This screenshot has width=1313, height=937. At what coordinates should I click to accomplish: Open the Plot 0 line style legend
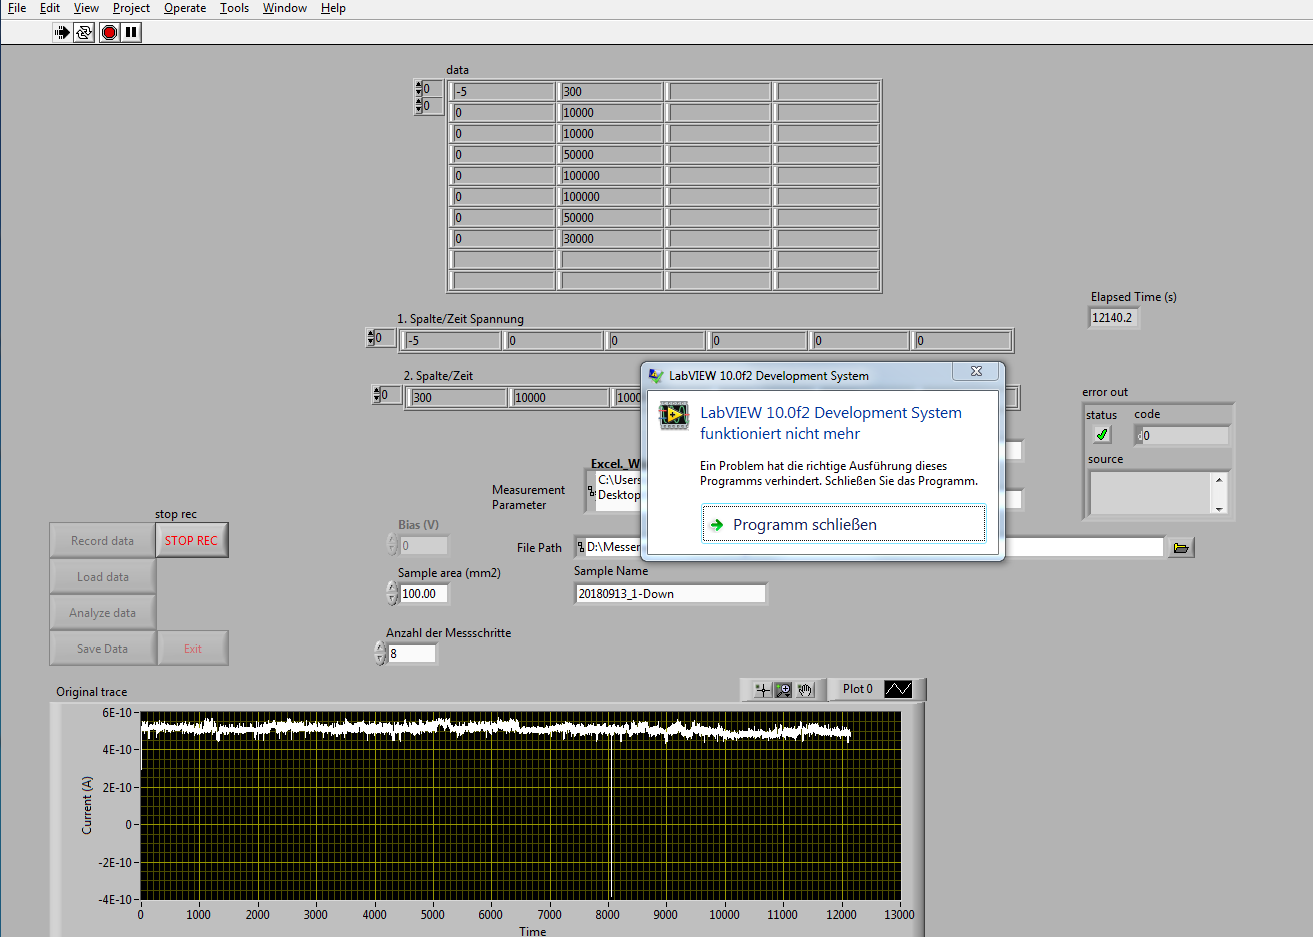pos(898,689)
